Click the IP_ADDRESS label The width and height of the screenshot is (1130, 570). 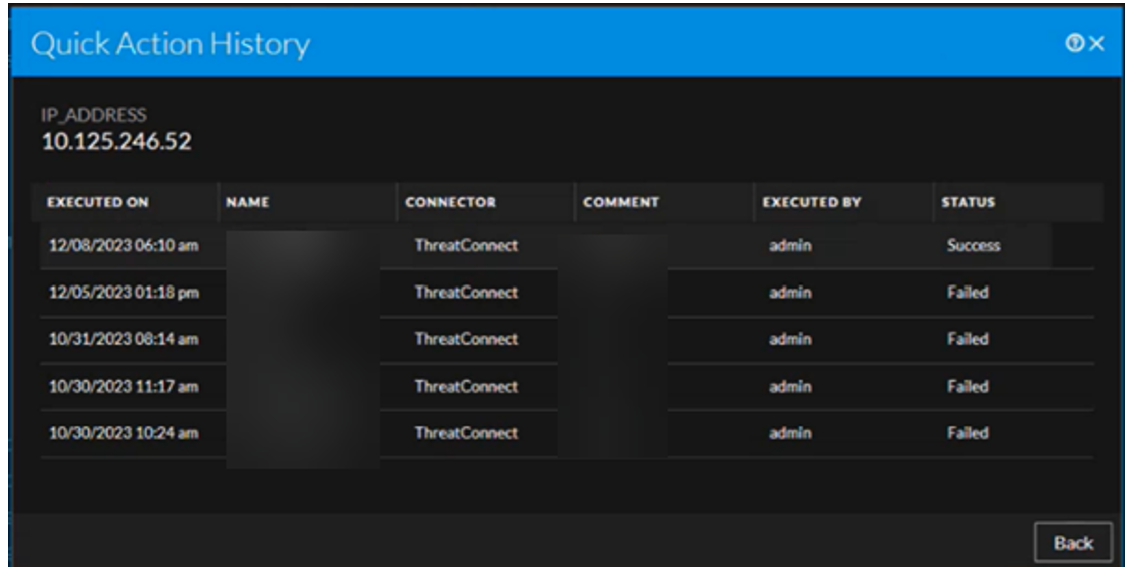[94, 115]
